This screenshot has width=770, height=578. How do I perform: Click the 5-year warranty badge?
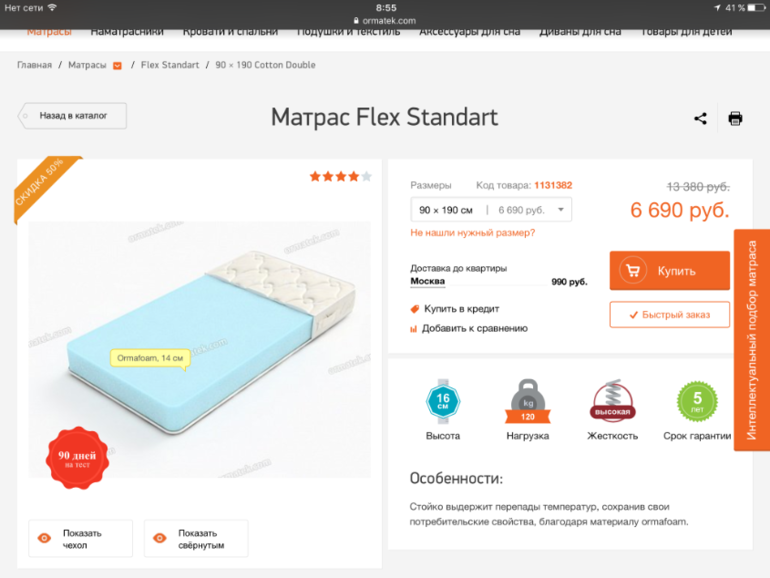click(697, 401)
